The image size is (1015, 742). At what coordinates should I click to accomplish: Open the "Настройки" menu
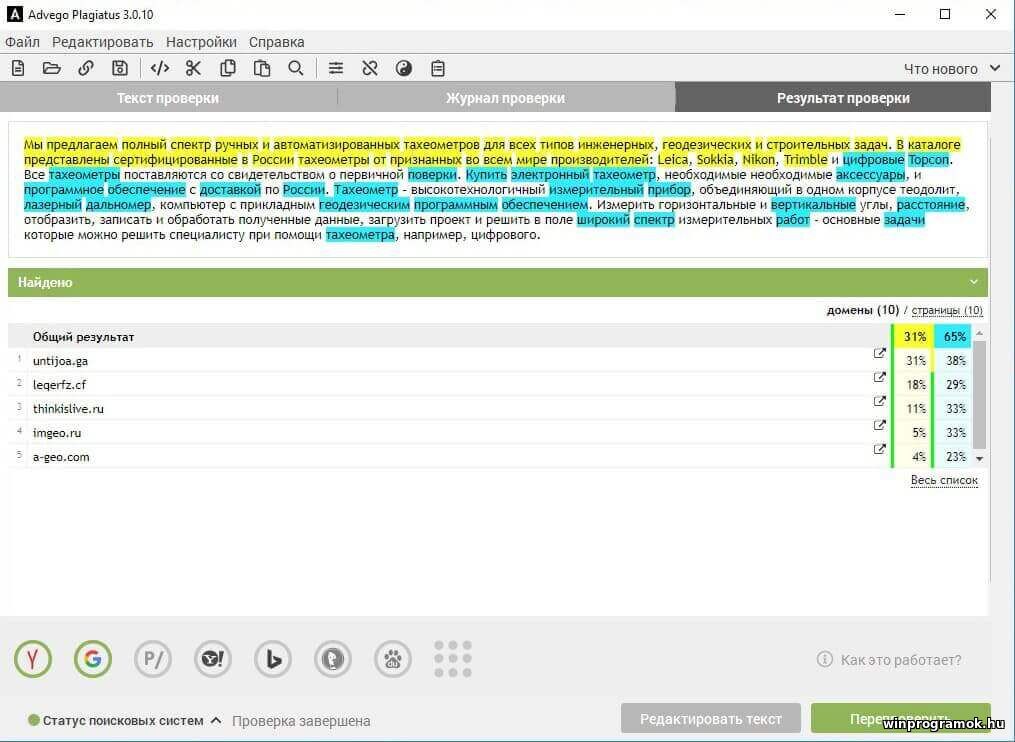coord(201,42)
